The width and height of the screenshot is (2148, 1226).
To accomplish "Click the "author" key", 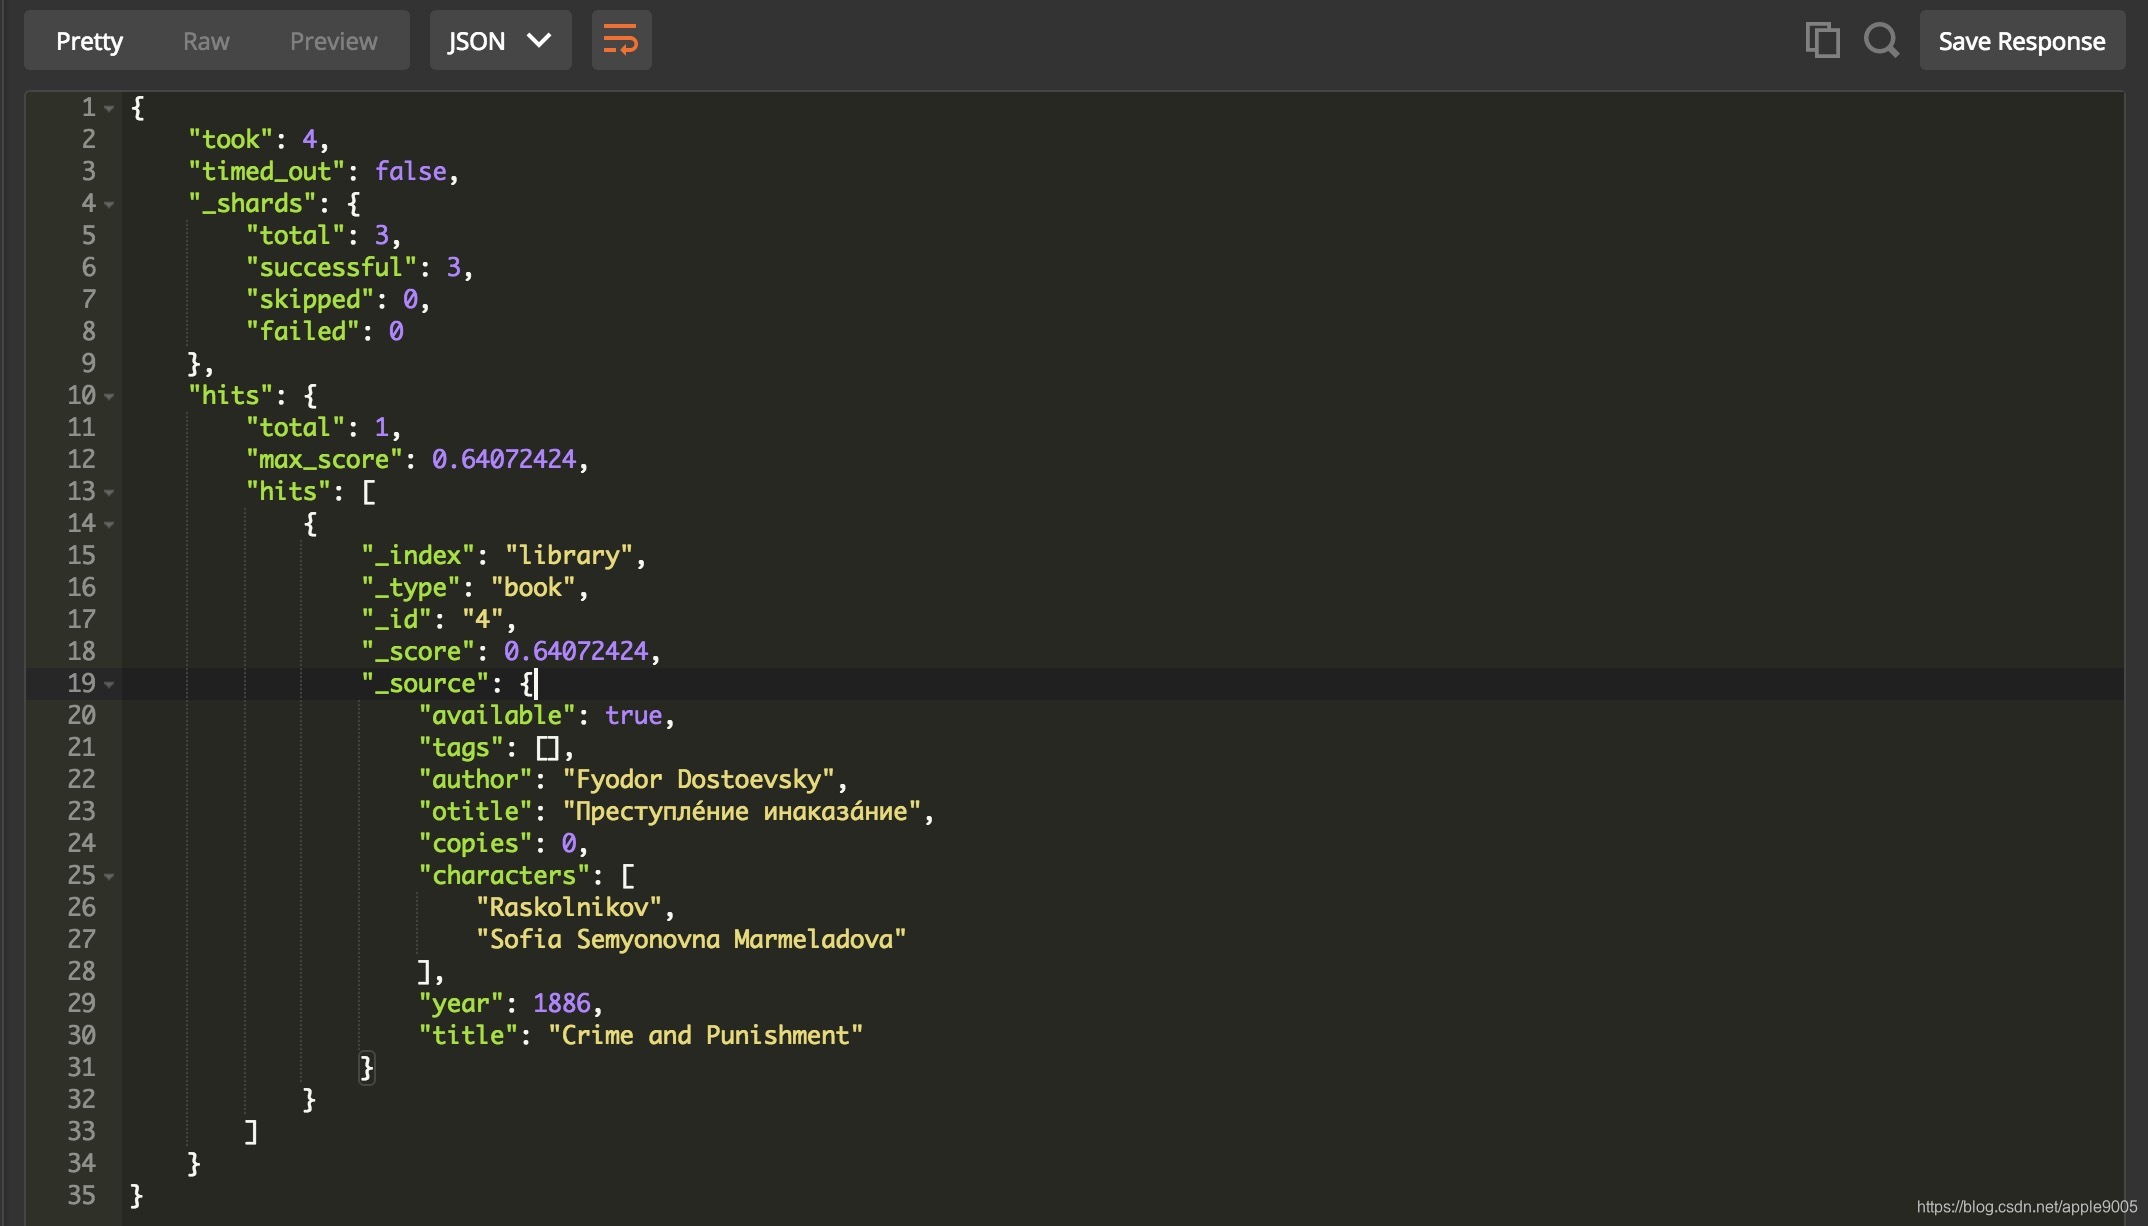I will click(475, 779).
